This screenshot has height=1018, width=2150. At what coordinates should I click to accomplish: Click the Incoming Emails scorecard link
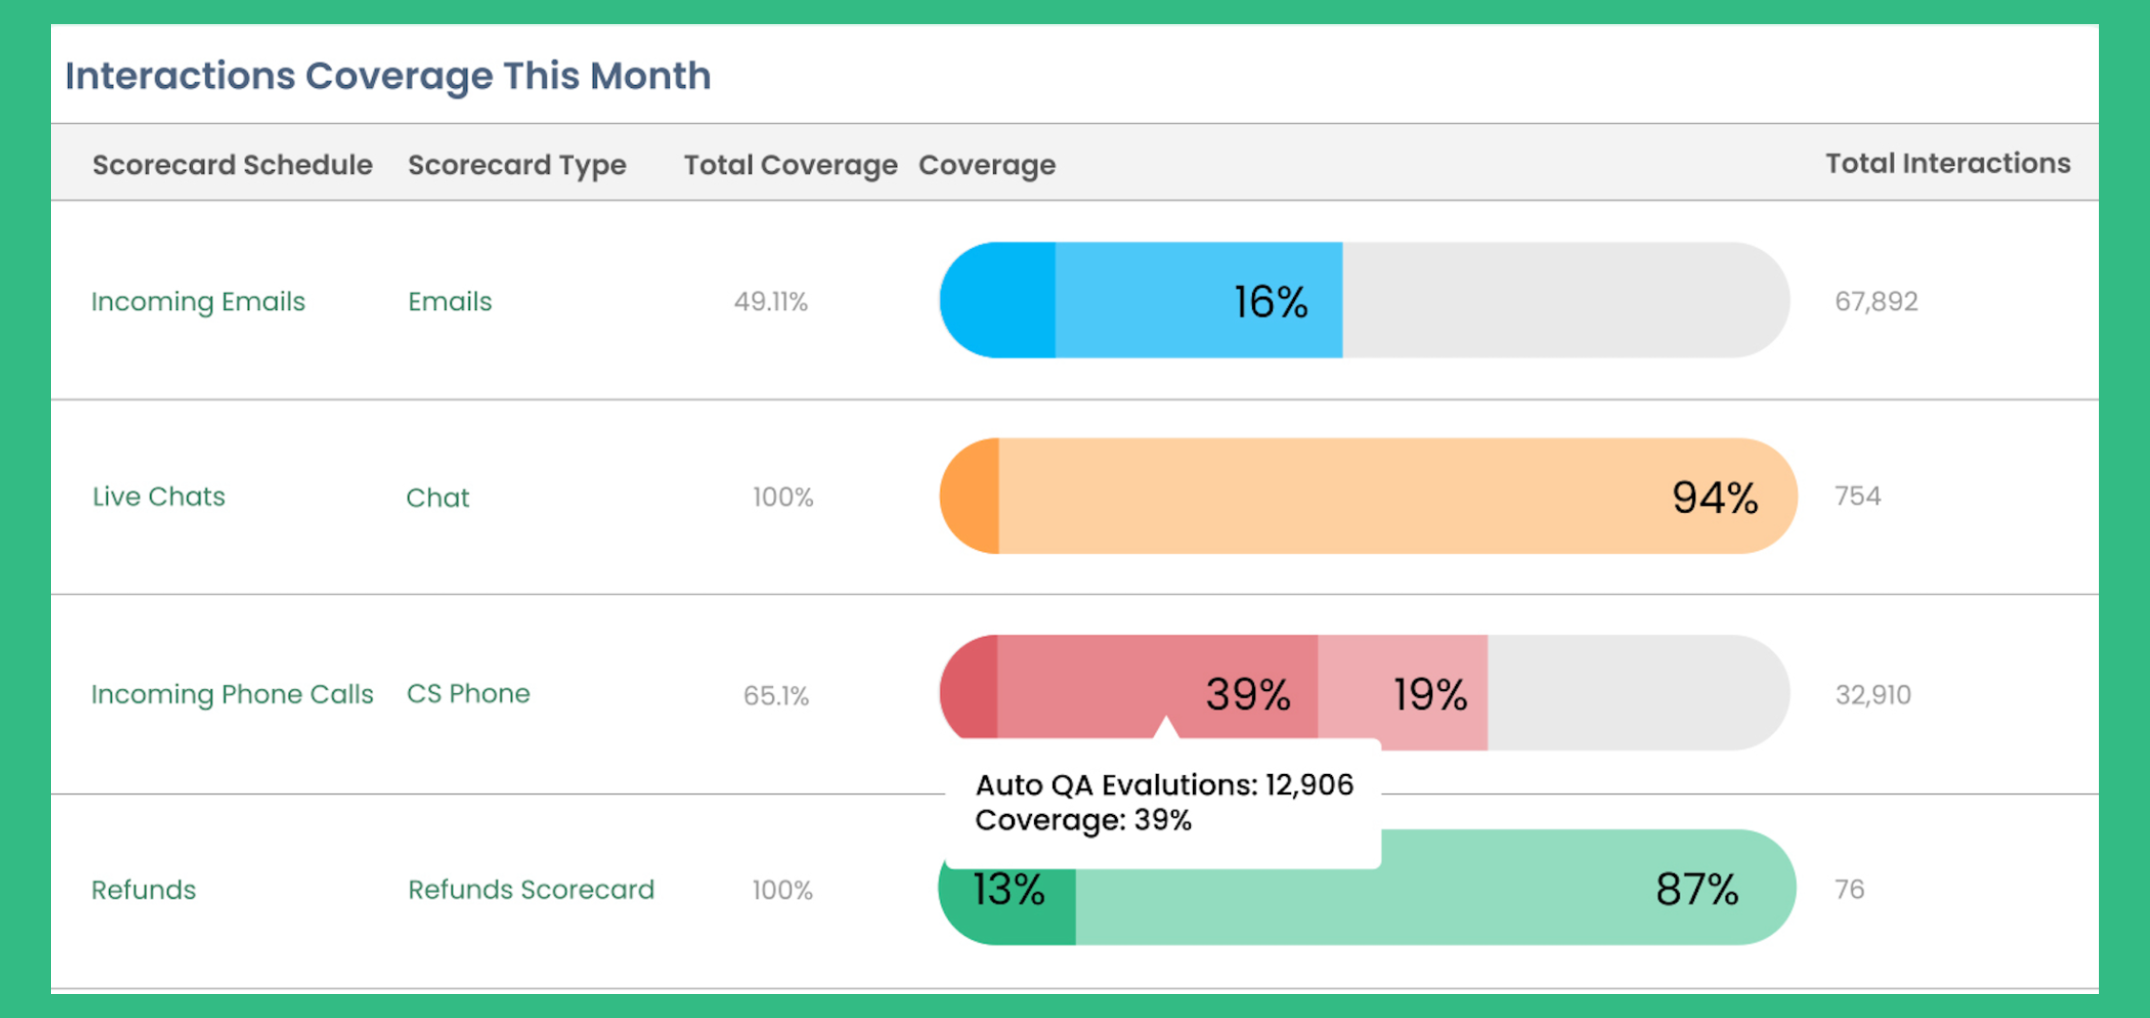pyautogui.click(x=198, y=301)
